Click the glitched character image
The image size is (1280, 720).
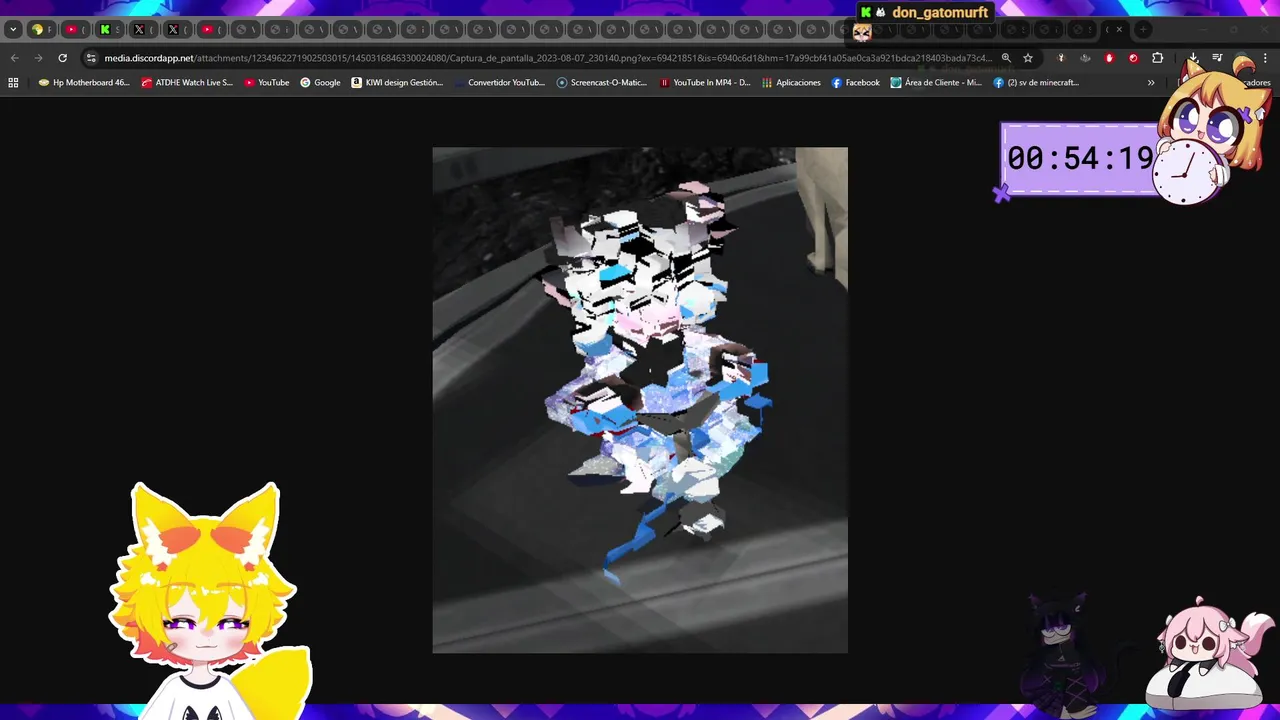(640, 400)
